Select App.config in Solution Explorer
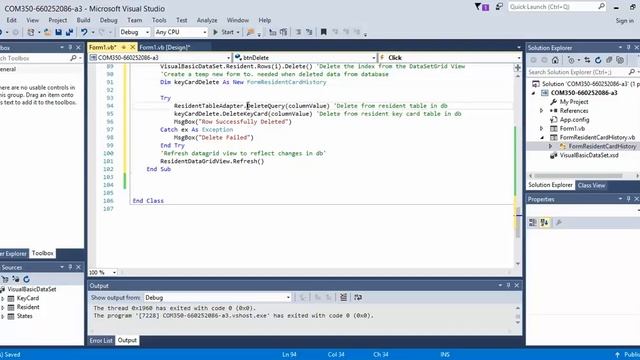The height and width of the screenshot is (360, 640). tap(575, 120)
